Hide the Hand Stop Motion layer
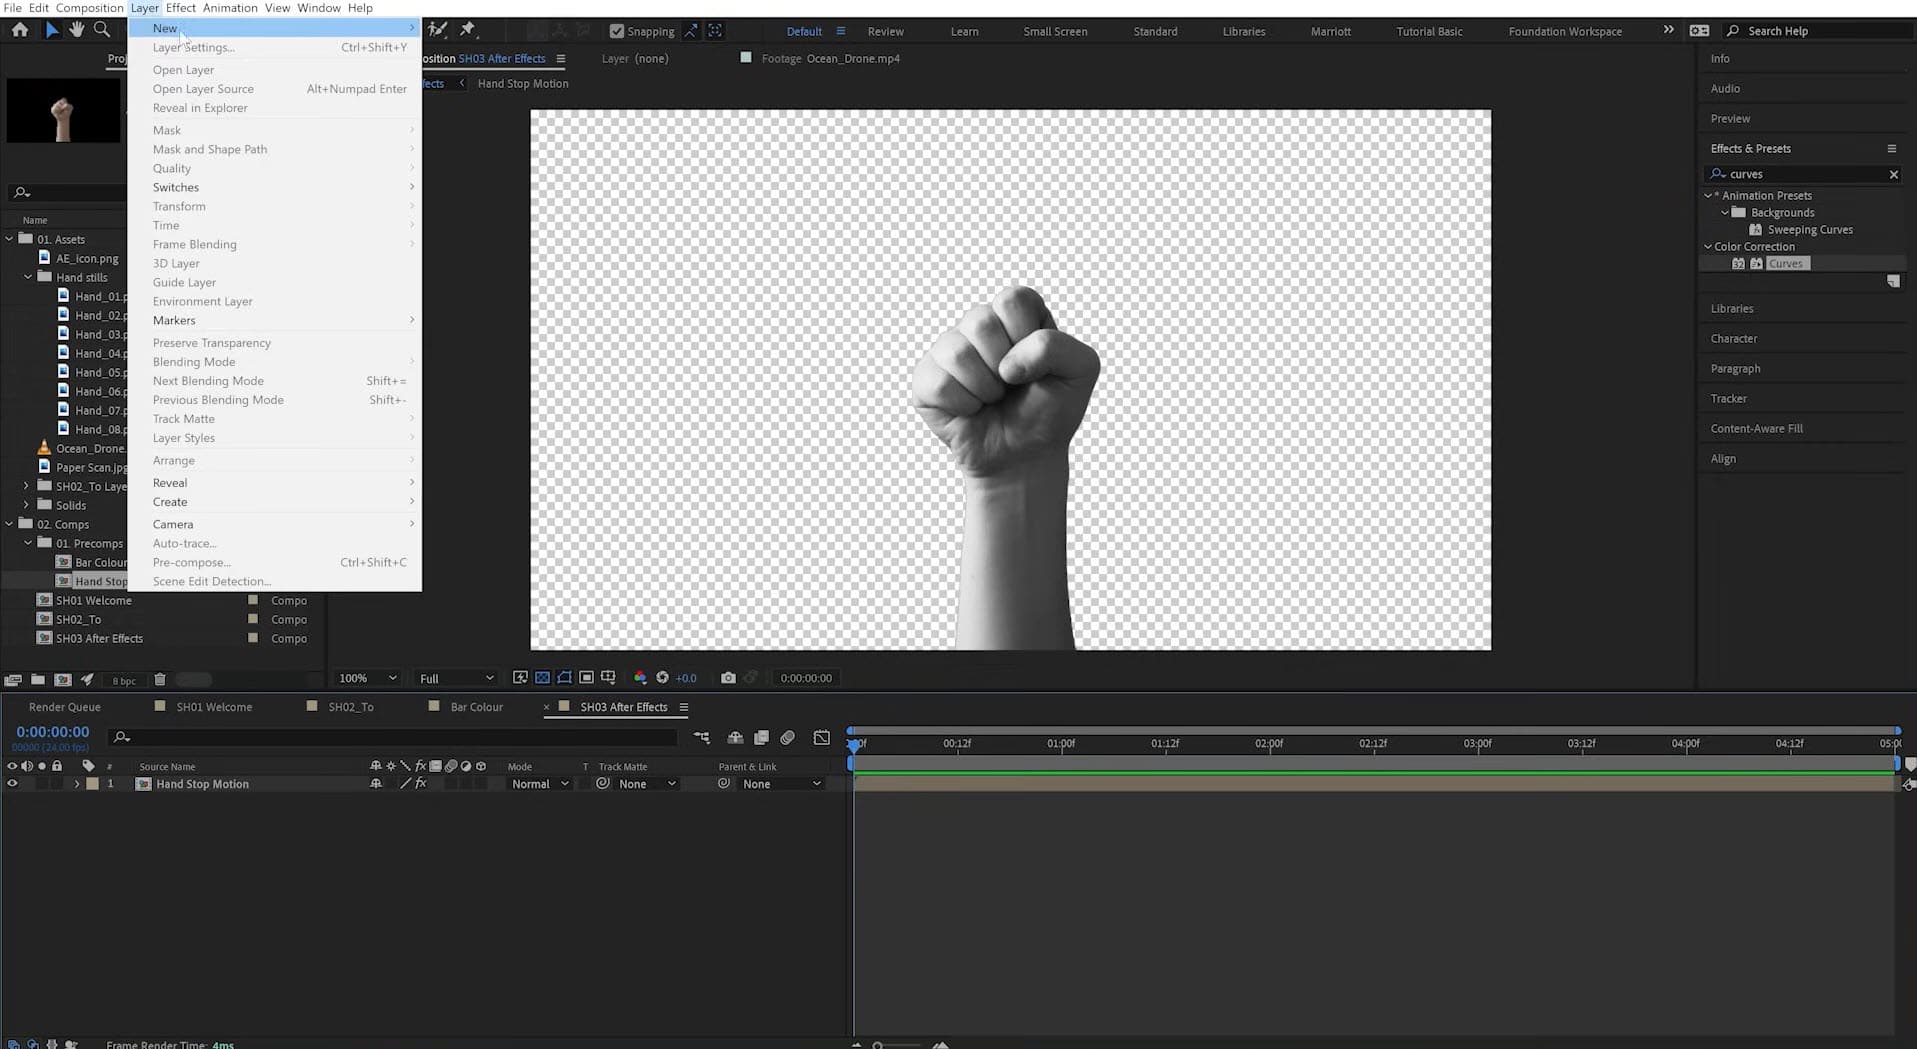1917x1049 pixels. pyautogui.click(x=13, y=784)
